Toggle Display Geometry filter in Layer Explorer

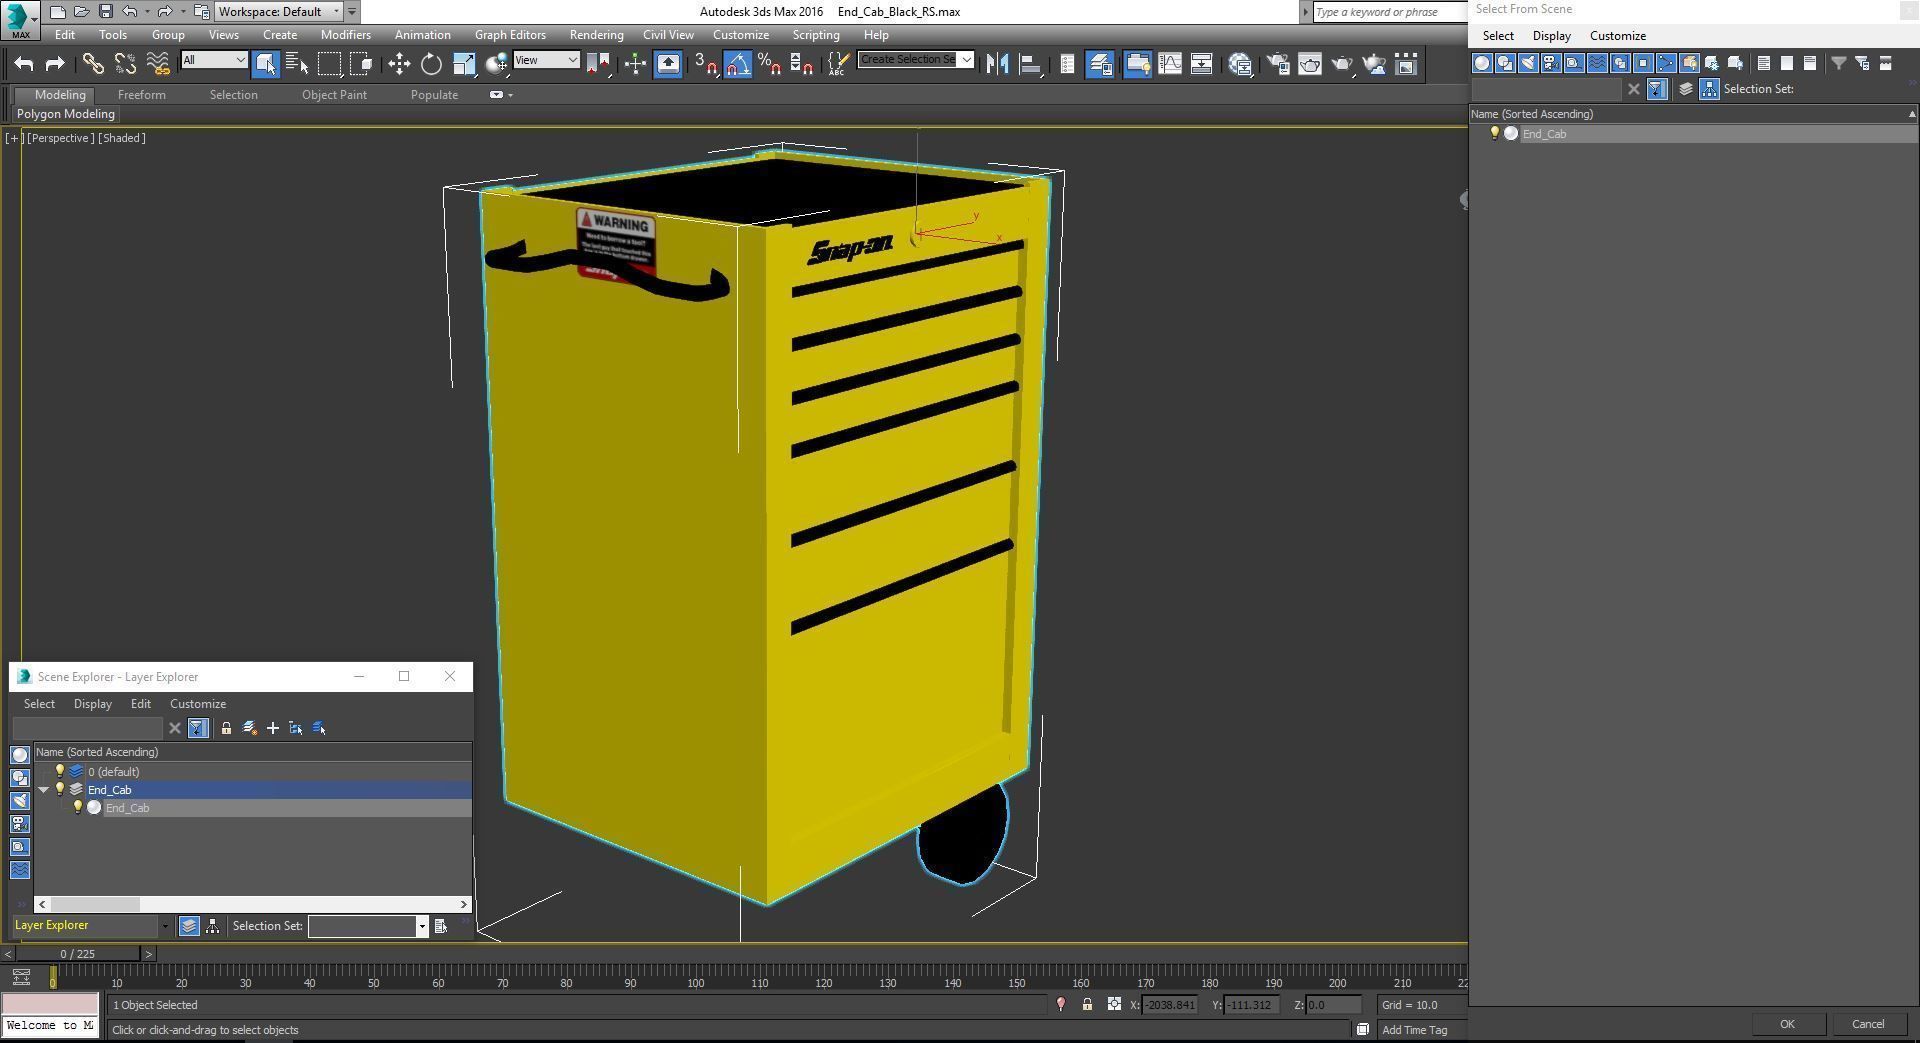click(x=20, y=755)
